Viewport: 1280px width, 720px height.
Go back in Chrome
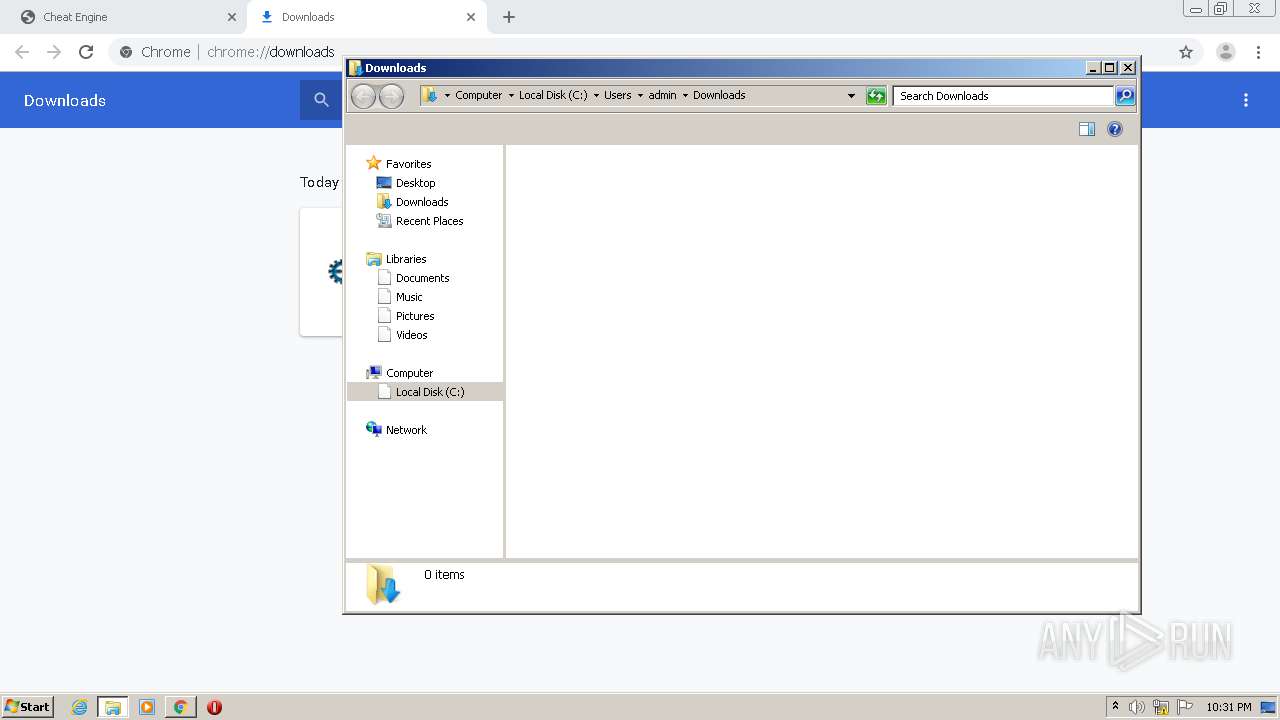[22, 52]
